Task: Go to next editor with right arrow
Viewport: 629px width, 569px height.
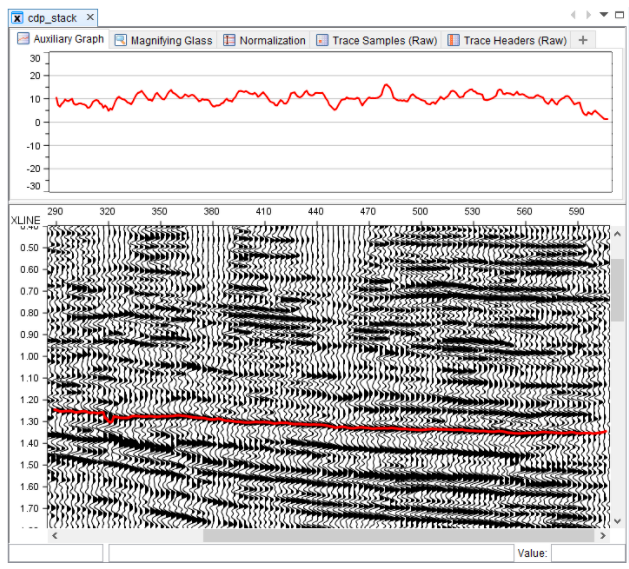Action: pyautogui.click(x=588, y=15)
